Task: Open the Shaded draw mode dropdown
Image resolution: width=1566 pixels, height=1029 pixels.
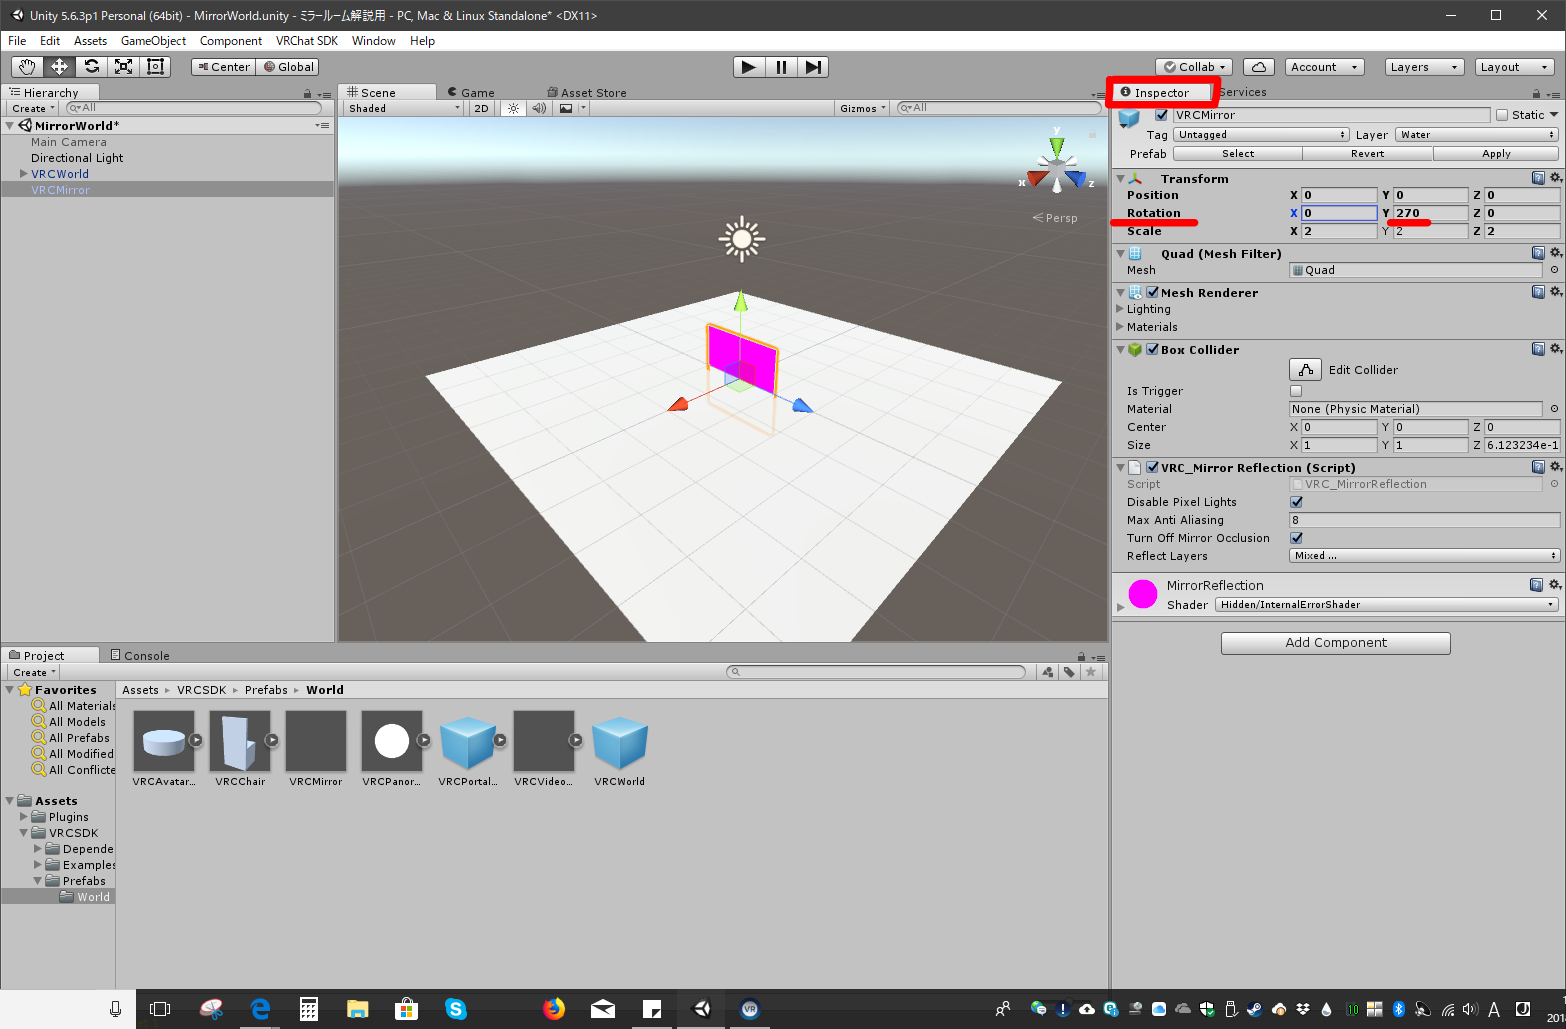Action: 404,108
